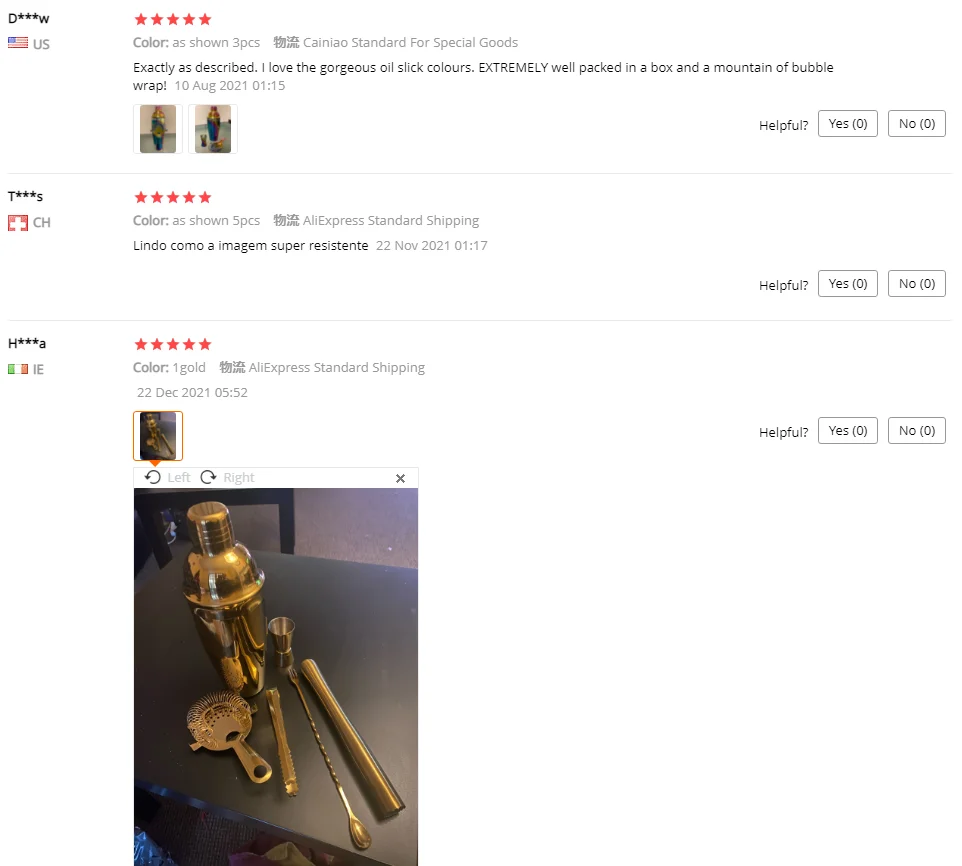Click the star rating of H***a's review
This screenshot has height=866, width=962.
[x=173, y=345]
